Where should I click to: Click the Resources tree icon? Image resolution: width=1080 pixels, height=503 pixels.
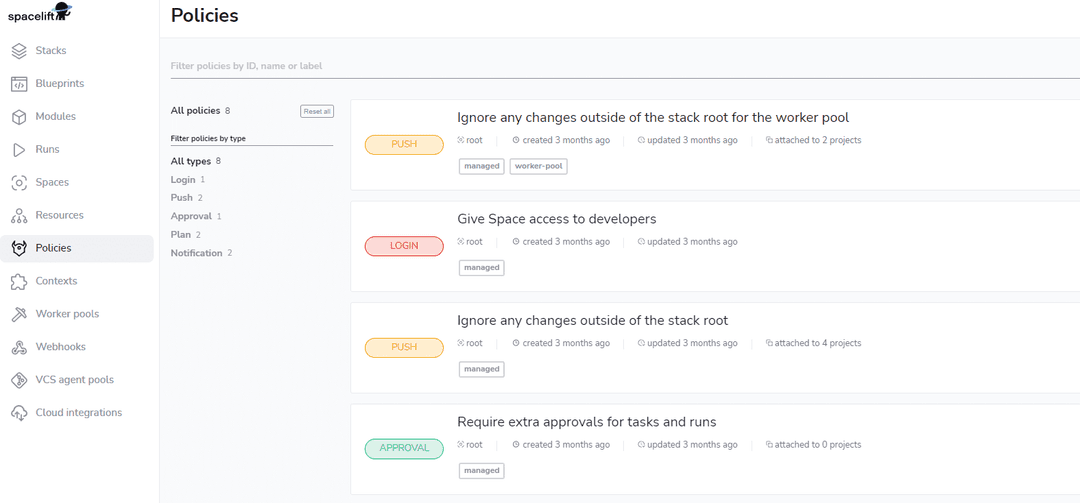tap(19, 216)
